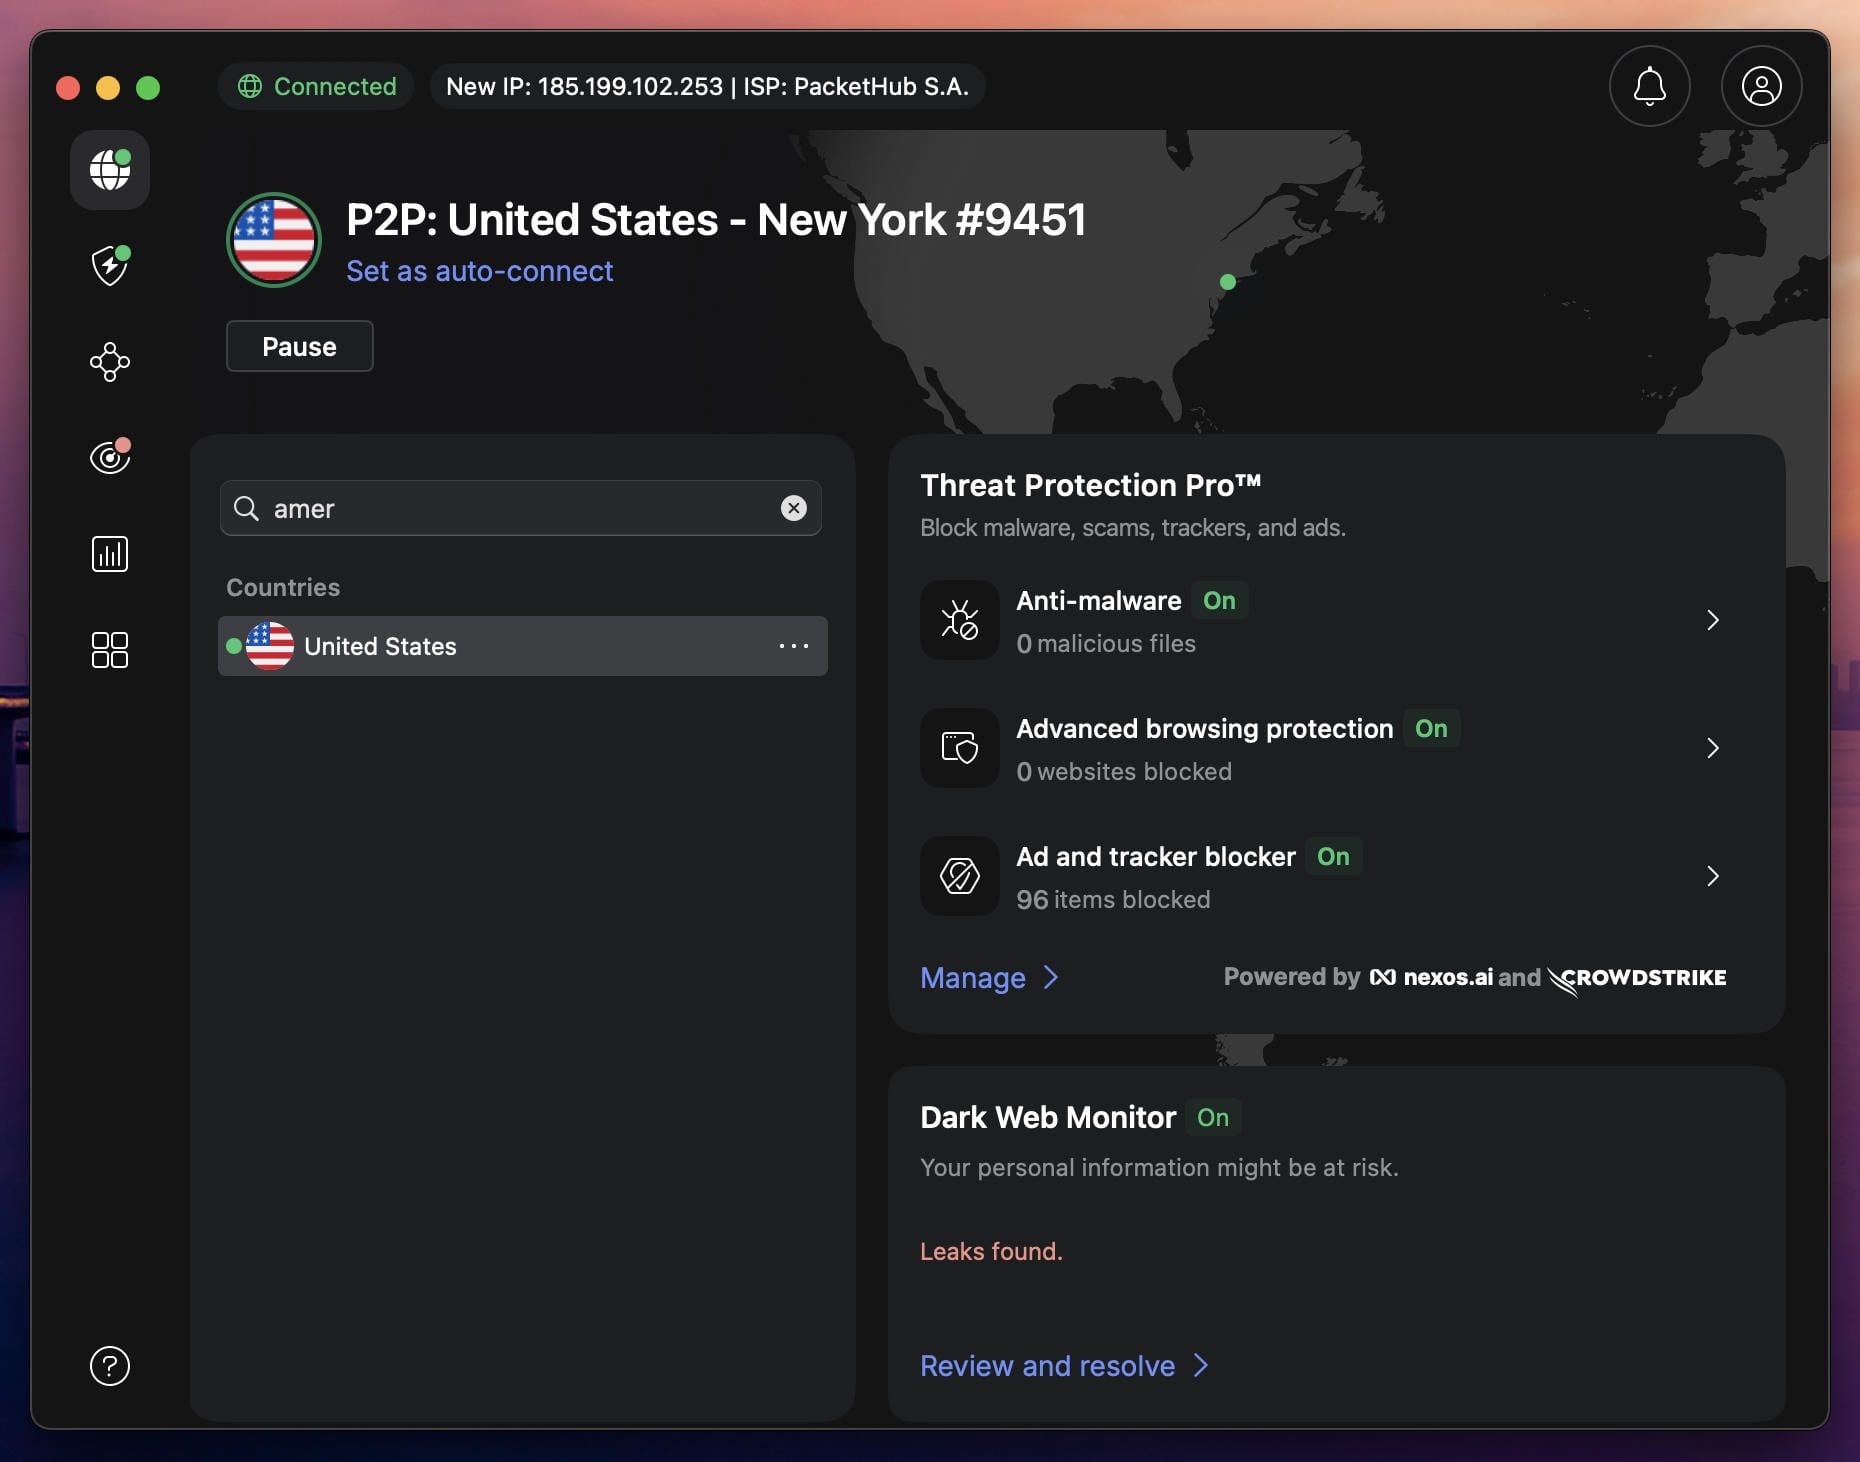The height and width of the screenshot is (1462, 1860).
Task: Clear the search field with X button
Action: click(x=794, y=508)
